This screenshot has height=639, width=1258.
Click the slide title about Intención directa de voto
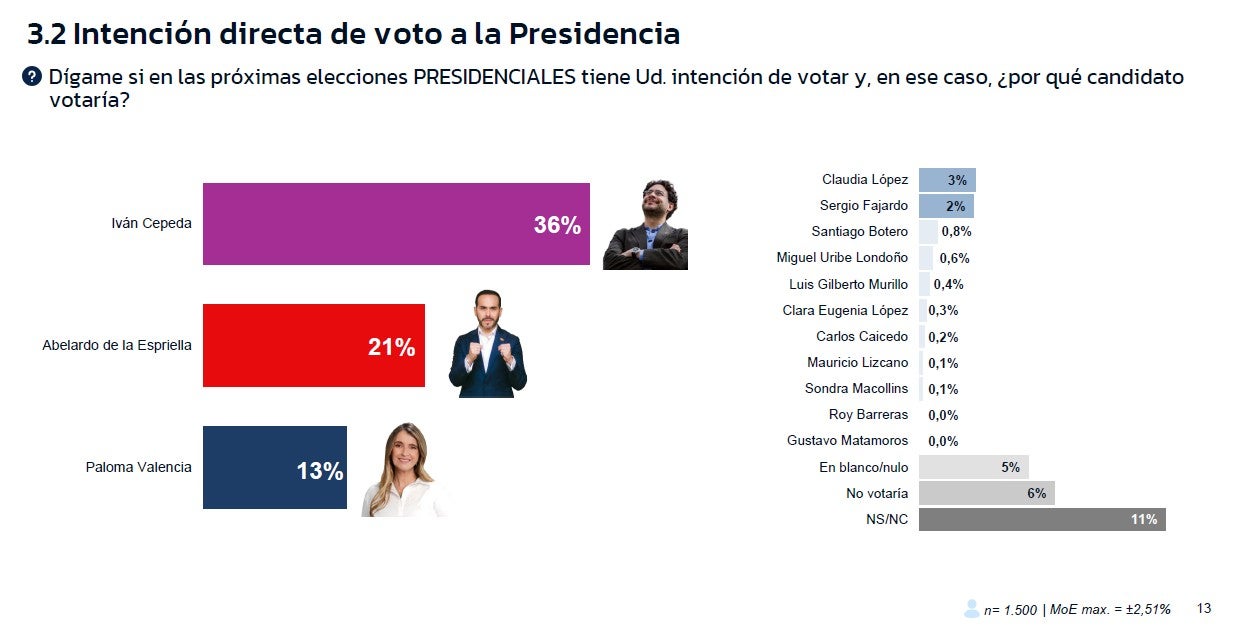[353, 34]
